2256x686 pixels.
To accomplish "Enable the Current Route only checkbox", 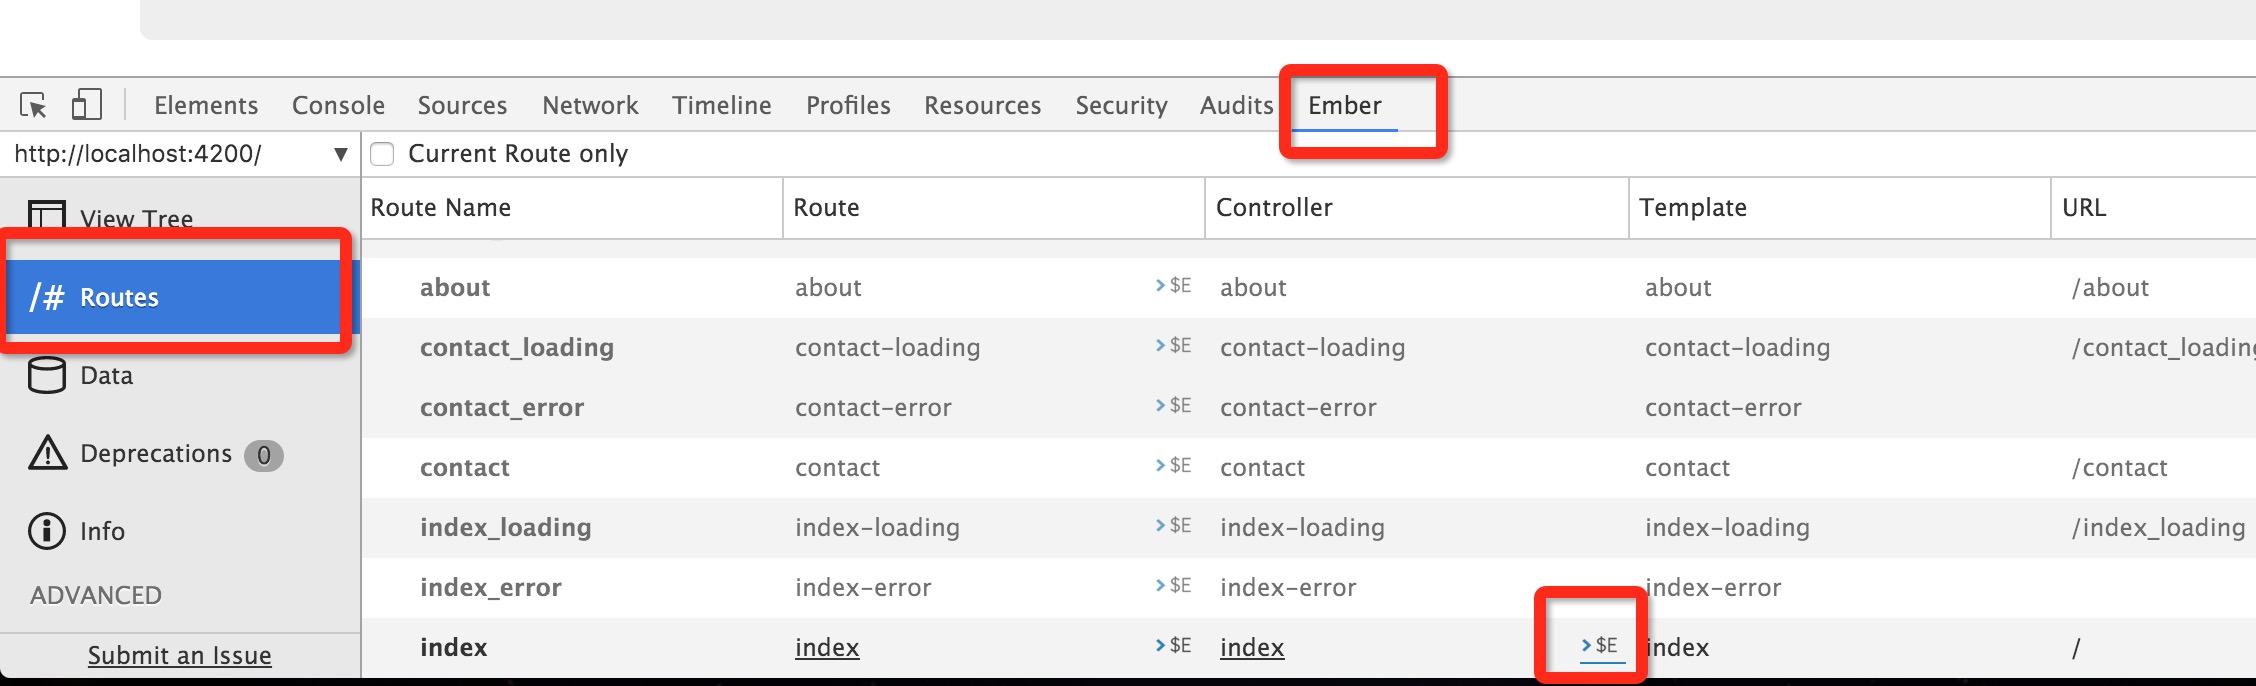I will point(382,154).
